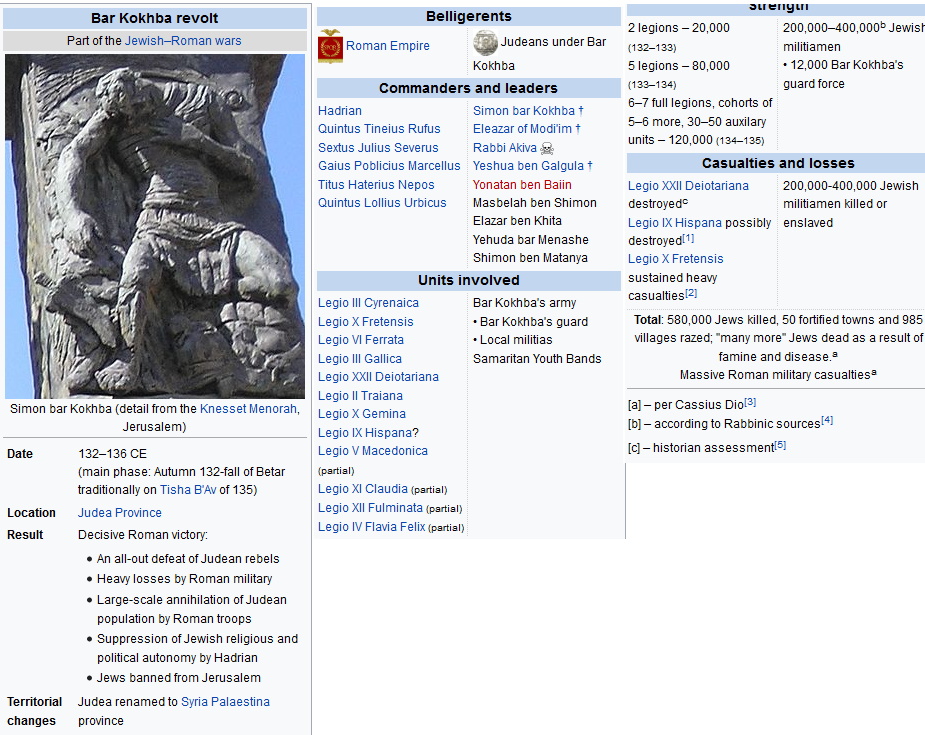Image resolution: width=925 pixels, height=735 pixels.
Task: Open citation [5] for historian assessment
Action: click(780, 446)
